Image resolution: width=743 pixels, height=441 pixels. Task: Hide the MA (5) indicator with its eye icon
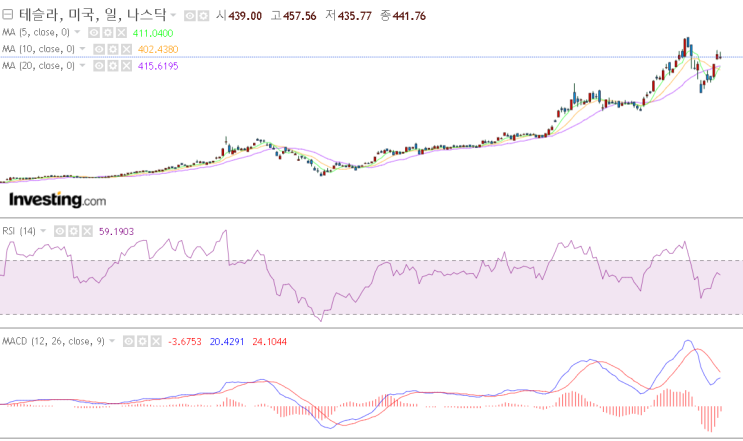click(94, 33)
